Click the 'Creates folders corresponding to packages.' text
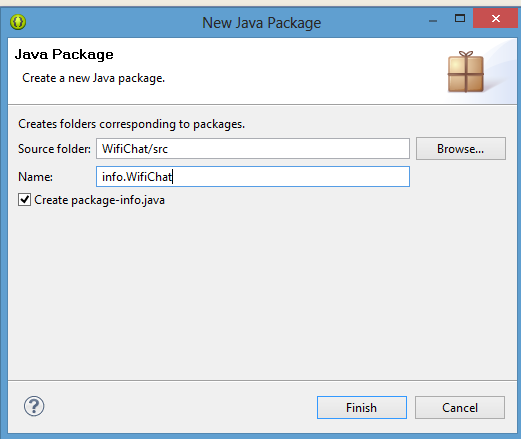521x439 pixels. (132, 124)
